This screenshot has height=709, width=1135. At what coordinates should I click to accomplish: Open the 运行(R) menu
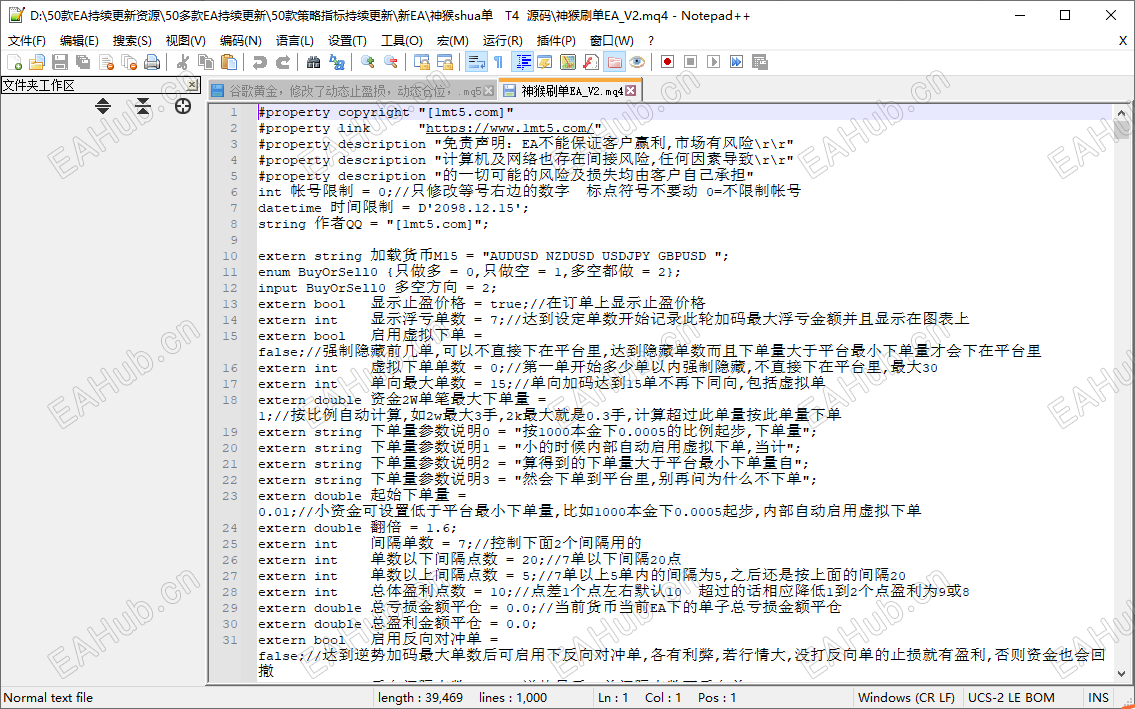click(502, 41)
